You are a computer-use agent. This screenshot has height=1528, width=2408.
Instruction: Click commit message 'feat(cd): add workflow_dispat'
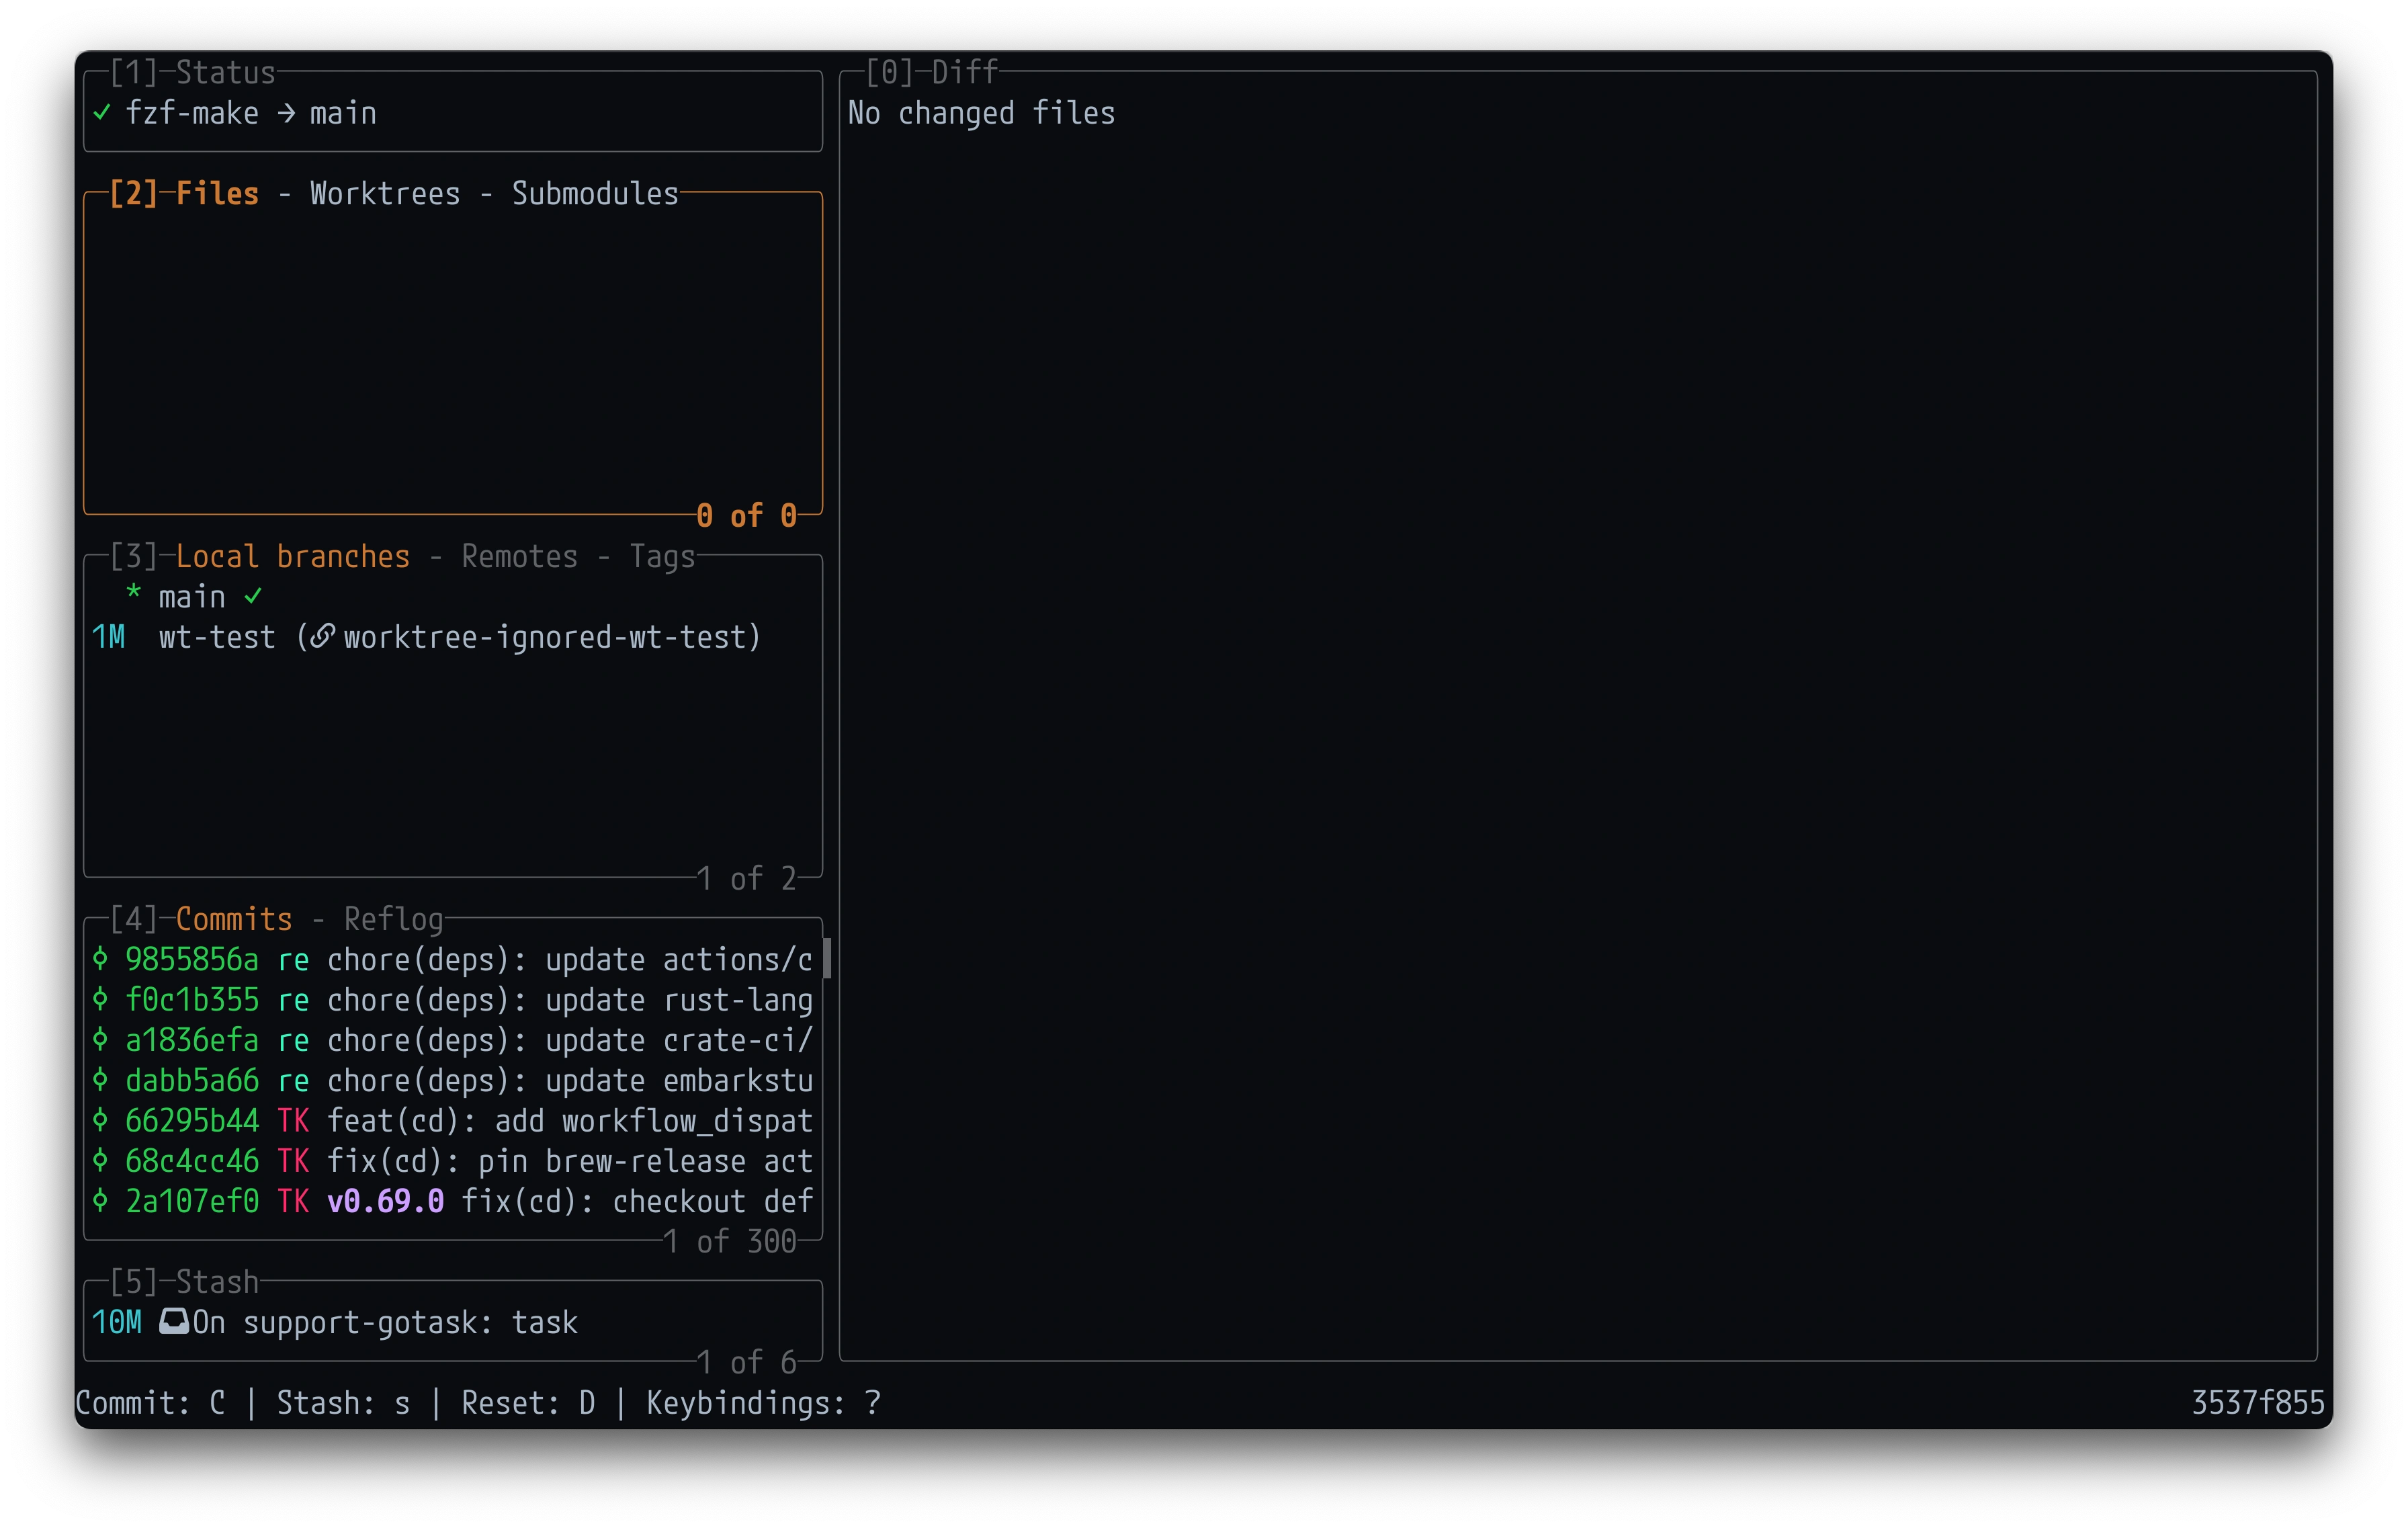tap(570, 1120)
